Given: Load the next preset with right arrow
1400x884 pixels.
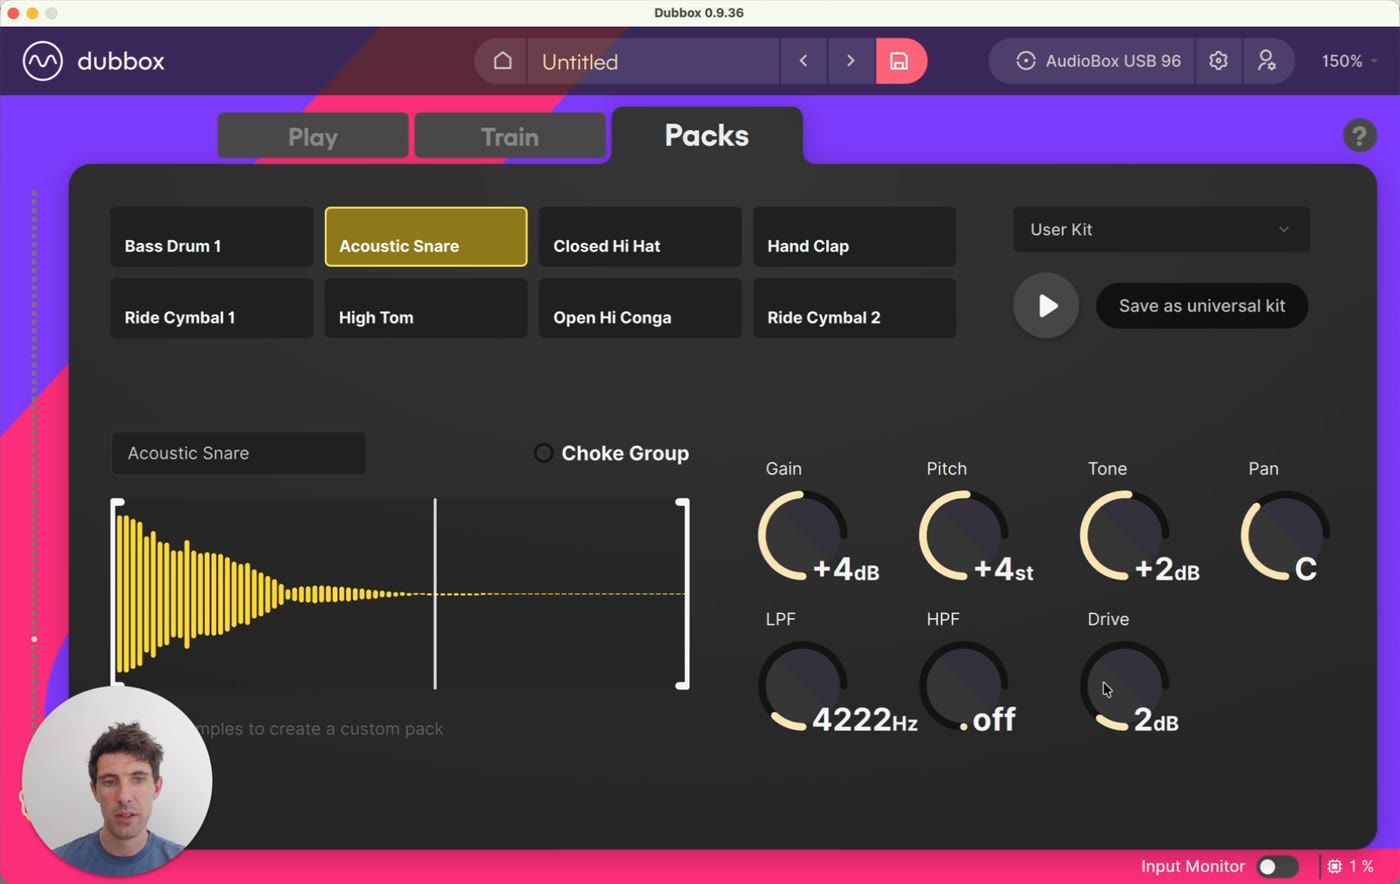Looking at the screenshot, I should coord(851,61).
